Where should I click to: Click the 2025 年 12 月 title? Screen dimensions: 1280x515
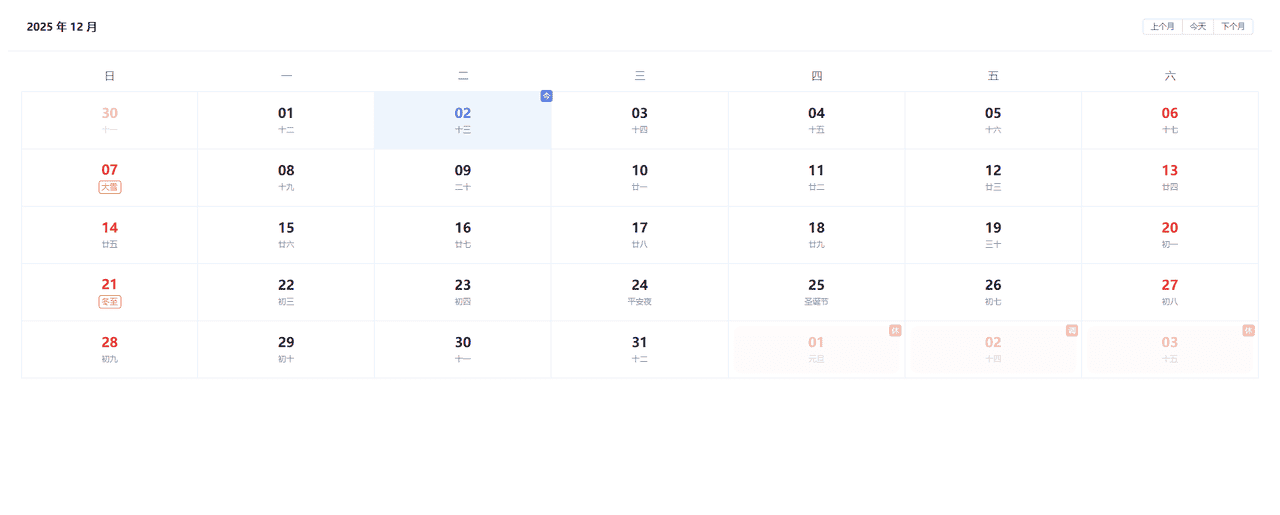62,27
